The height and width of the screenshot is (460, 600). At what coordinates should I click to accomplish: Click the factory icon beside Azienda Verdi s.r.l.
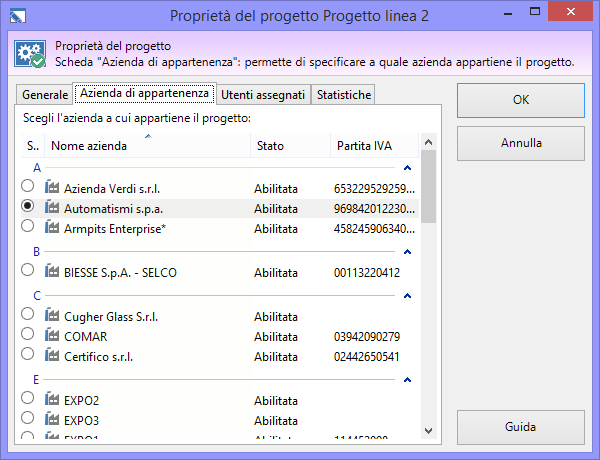pos(52,187)
